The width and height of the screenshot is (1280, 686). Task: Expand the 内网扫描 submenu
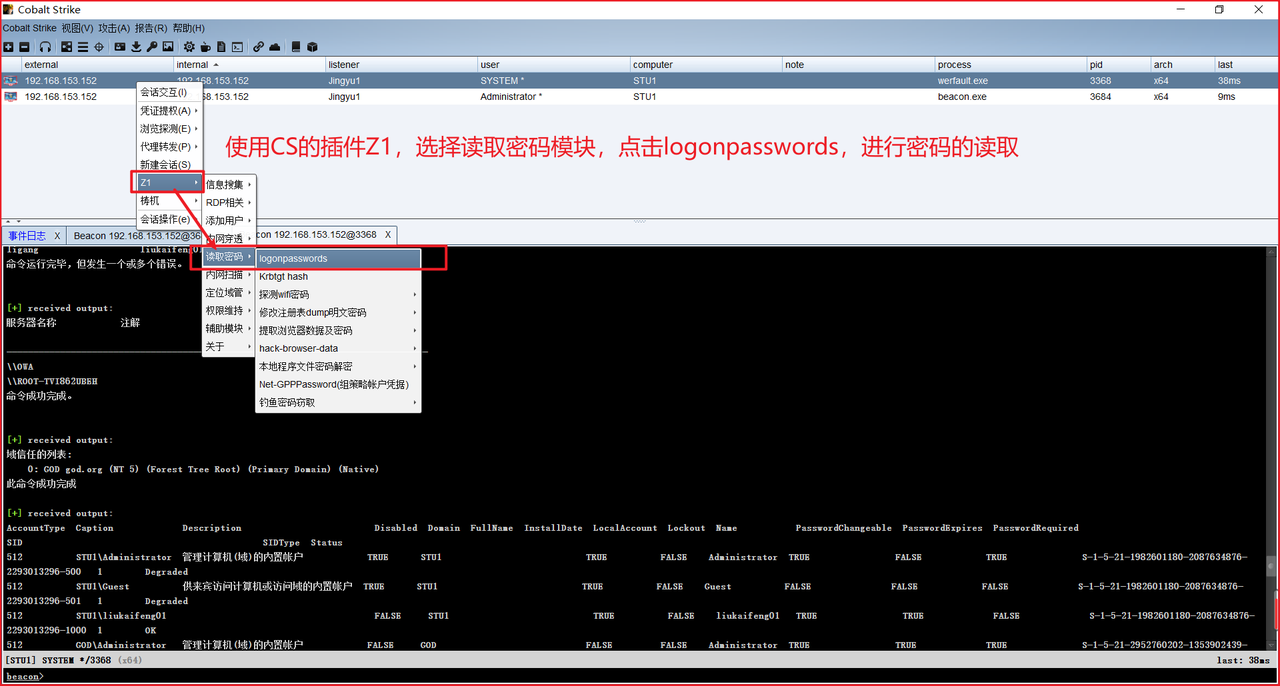(229, 275)
